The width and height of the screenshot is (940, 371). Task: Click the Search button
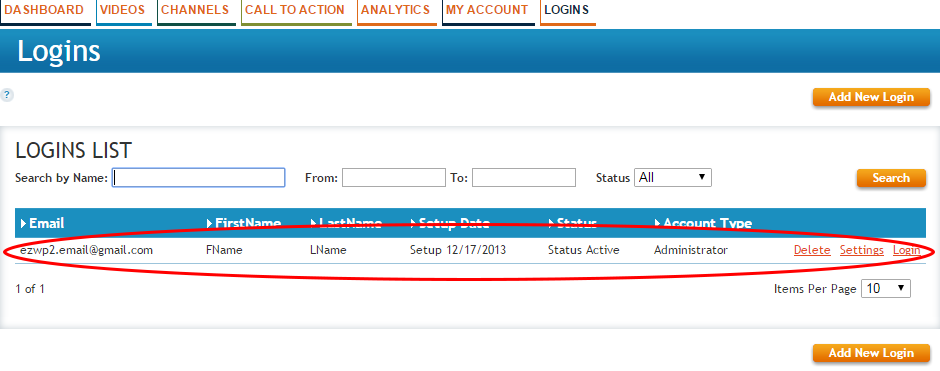pos(891,177)
